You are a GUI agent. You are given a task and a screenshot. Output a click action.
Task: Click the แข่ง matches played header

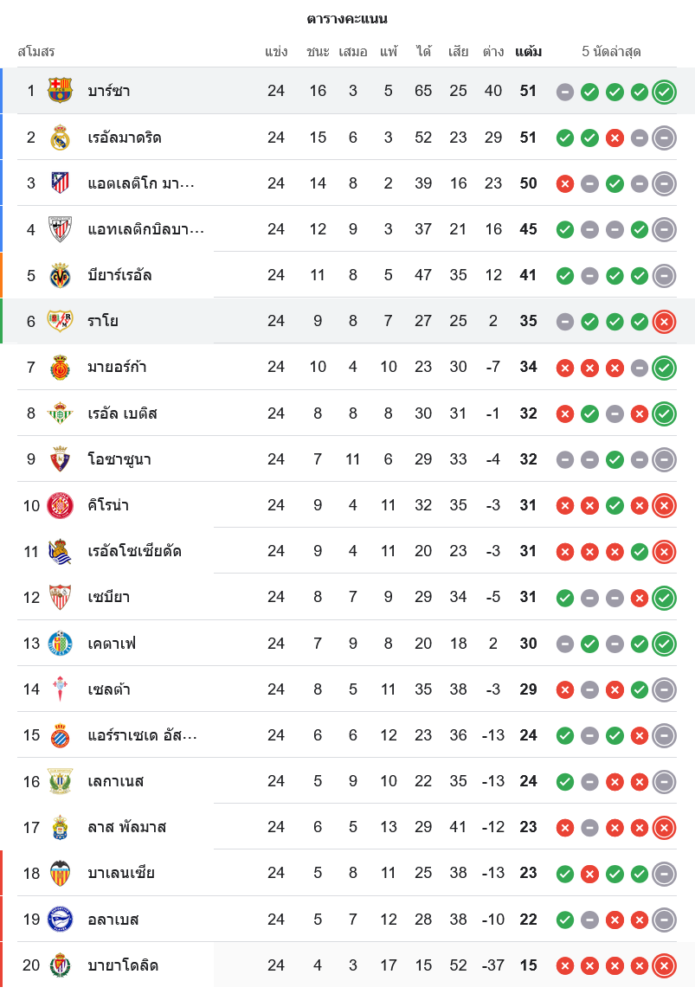(276, 51)
